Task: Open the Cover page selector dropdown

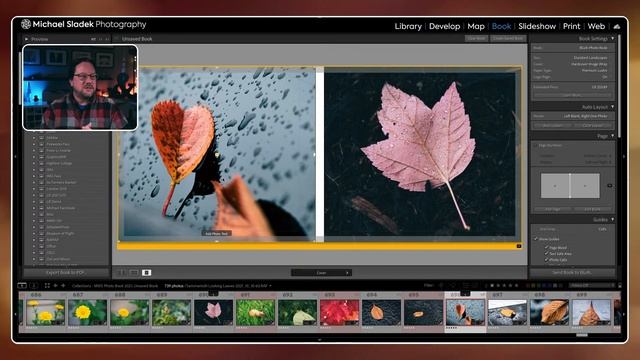Action: click(x=321, y=273)
